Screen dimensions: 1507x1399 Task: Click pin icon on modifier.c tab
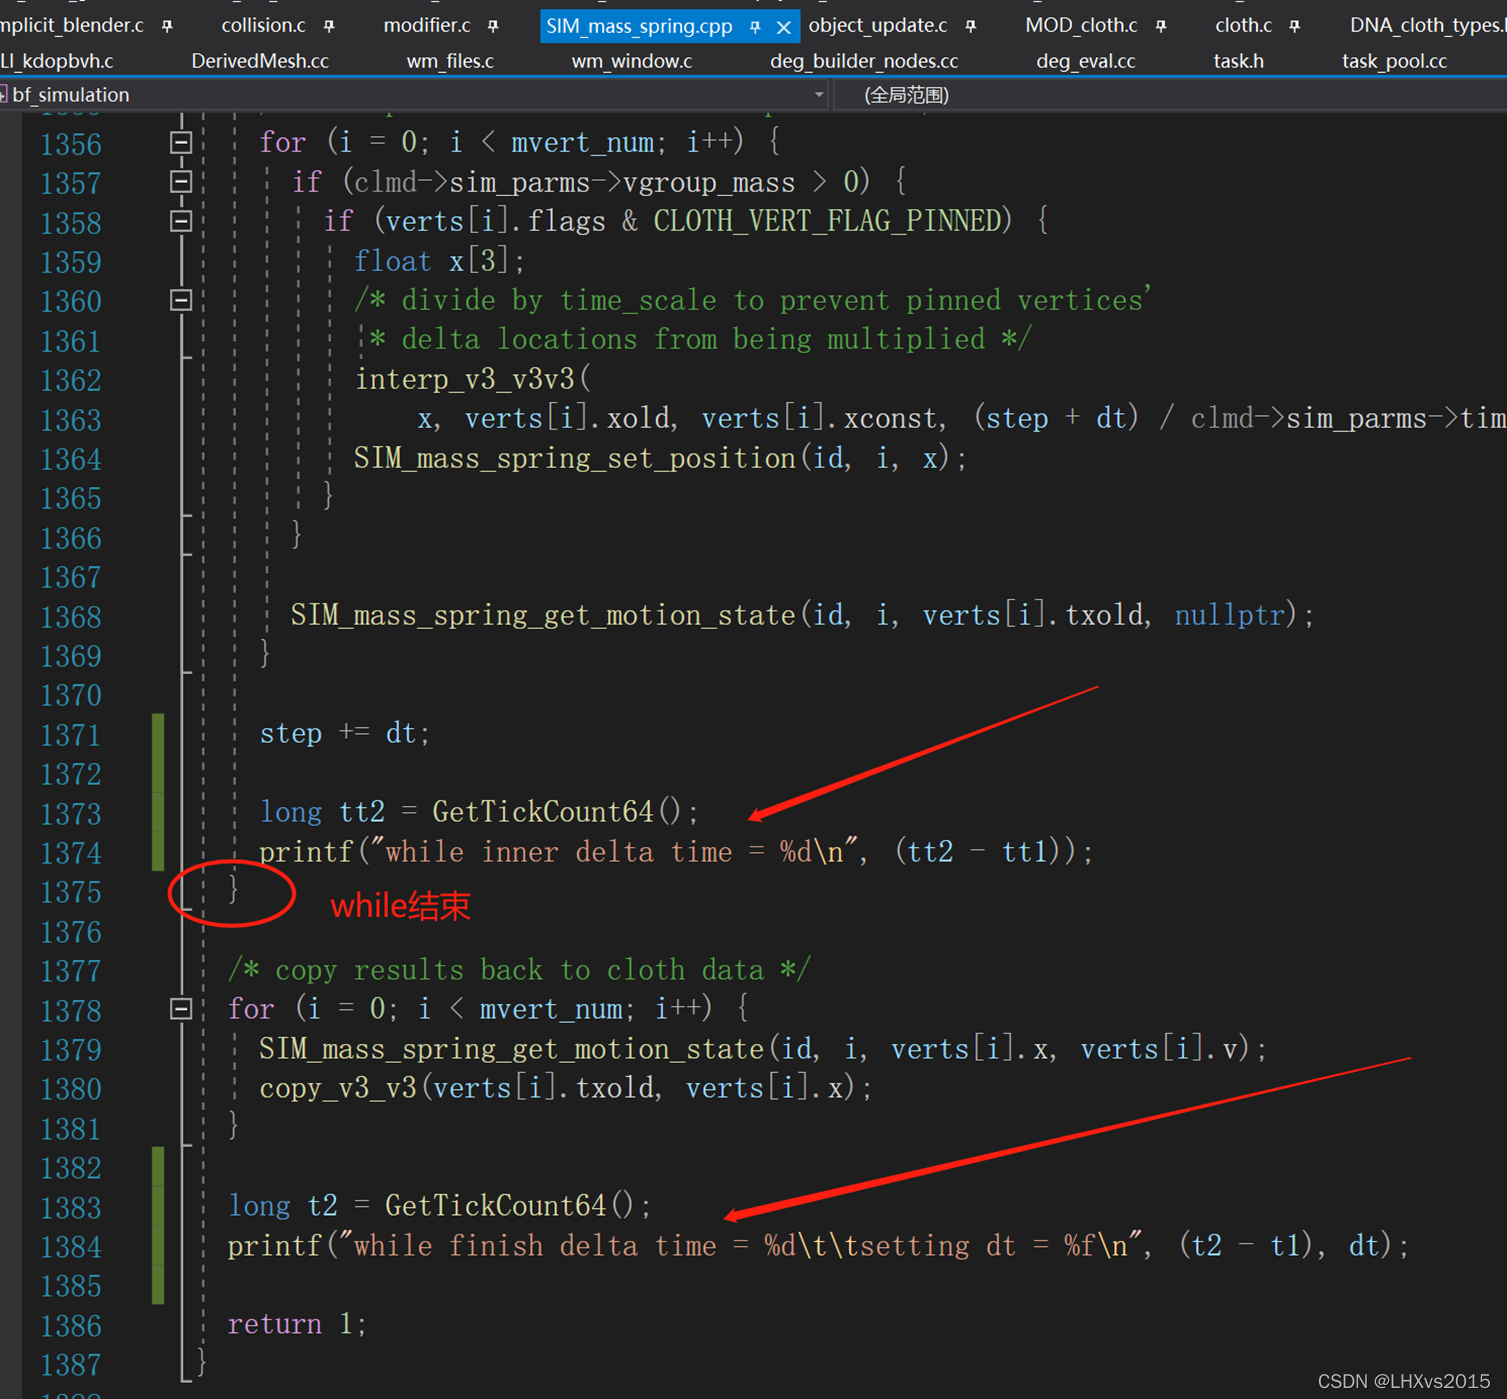tap(493, 26)
